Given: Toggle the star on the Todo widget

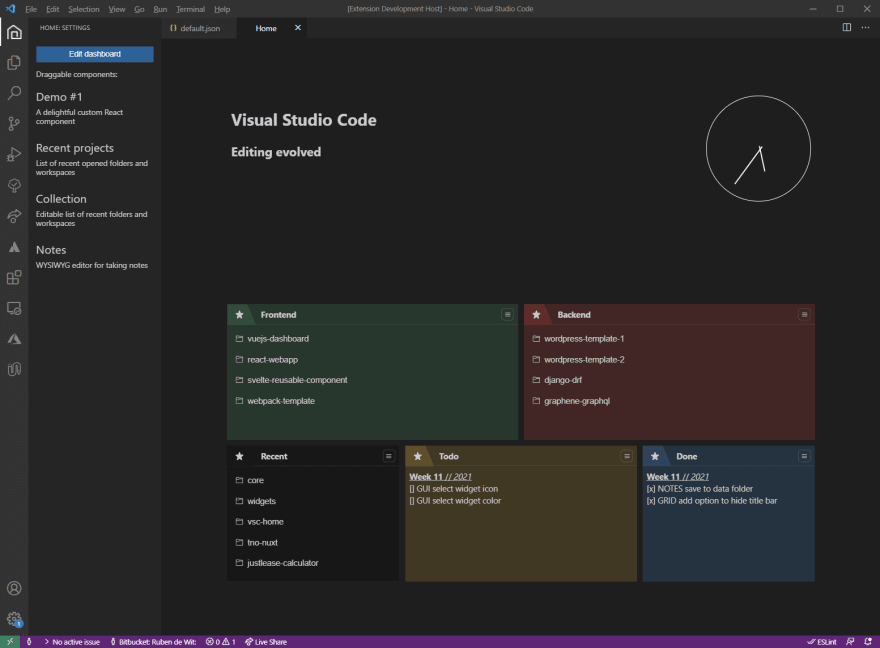Looking at the screenshot, I should (x=417, y=456).
